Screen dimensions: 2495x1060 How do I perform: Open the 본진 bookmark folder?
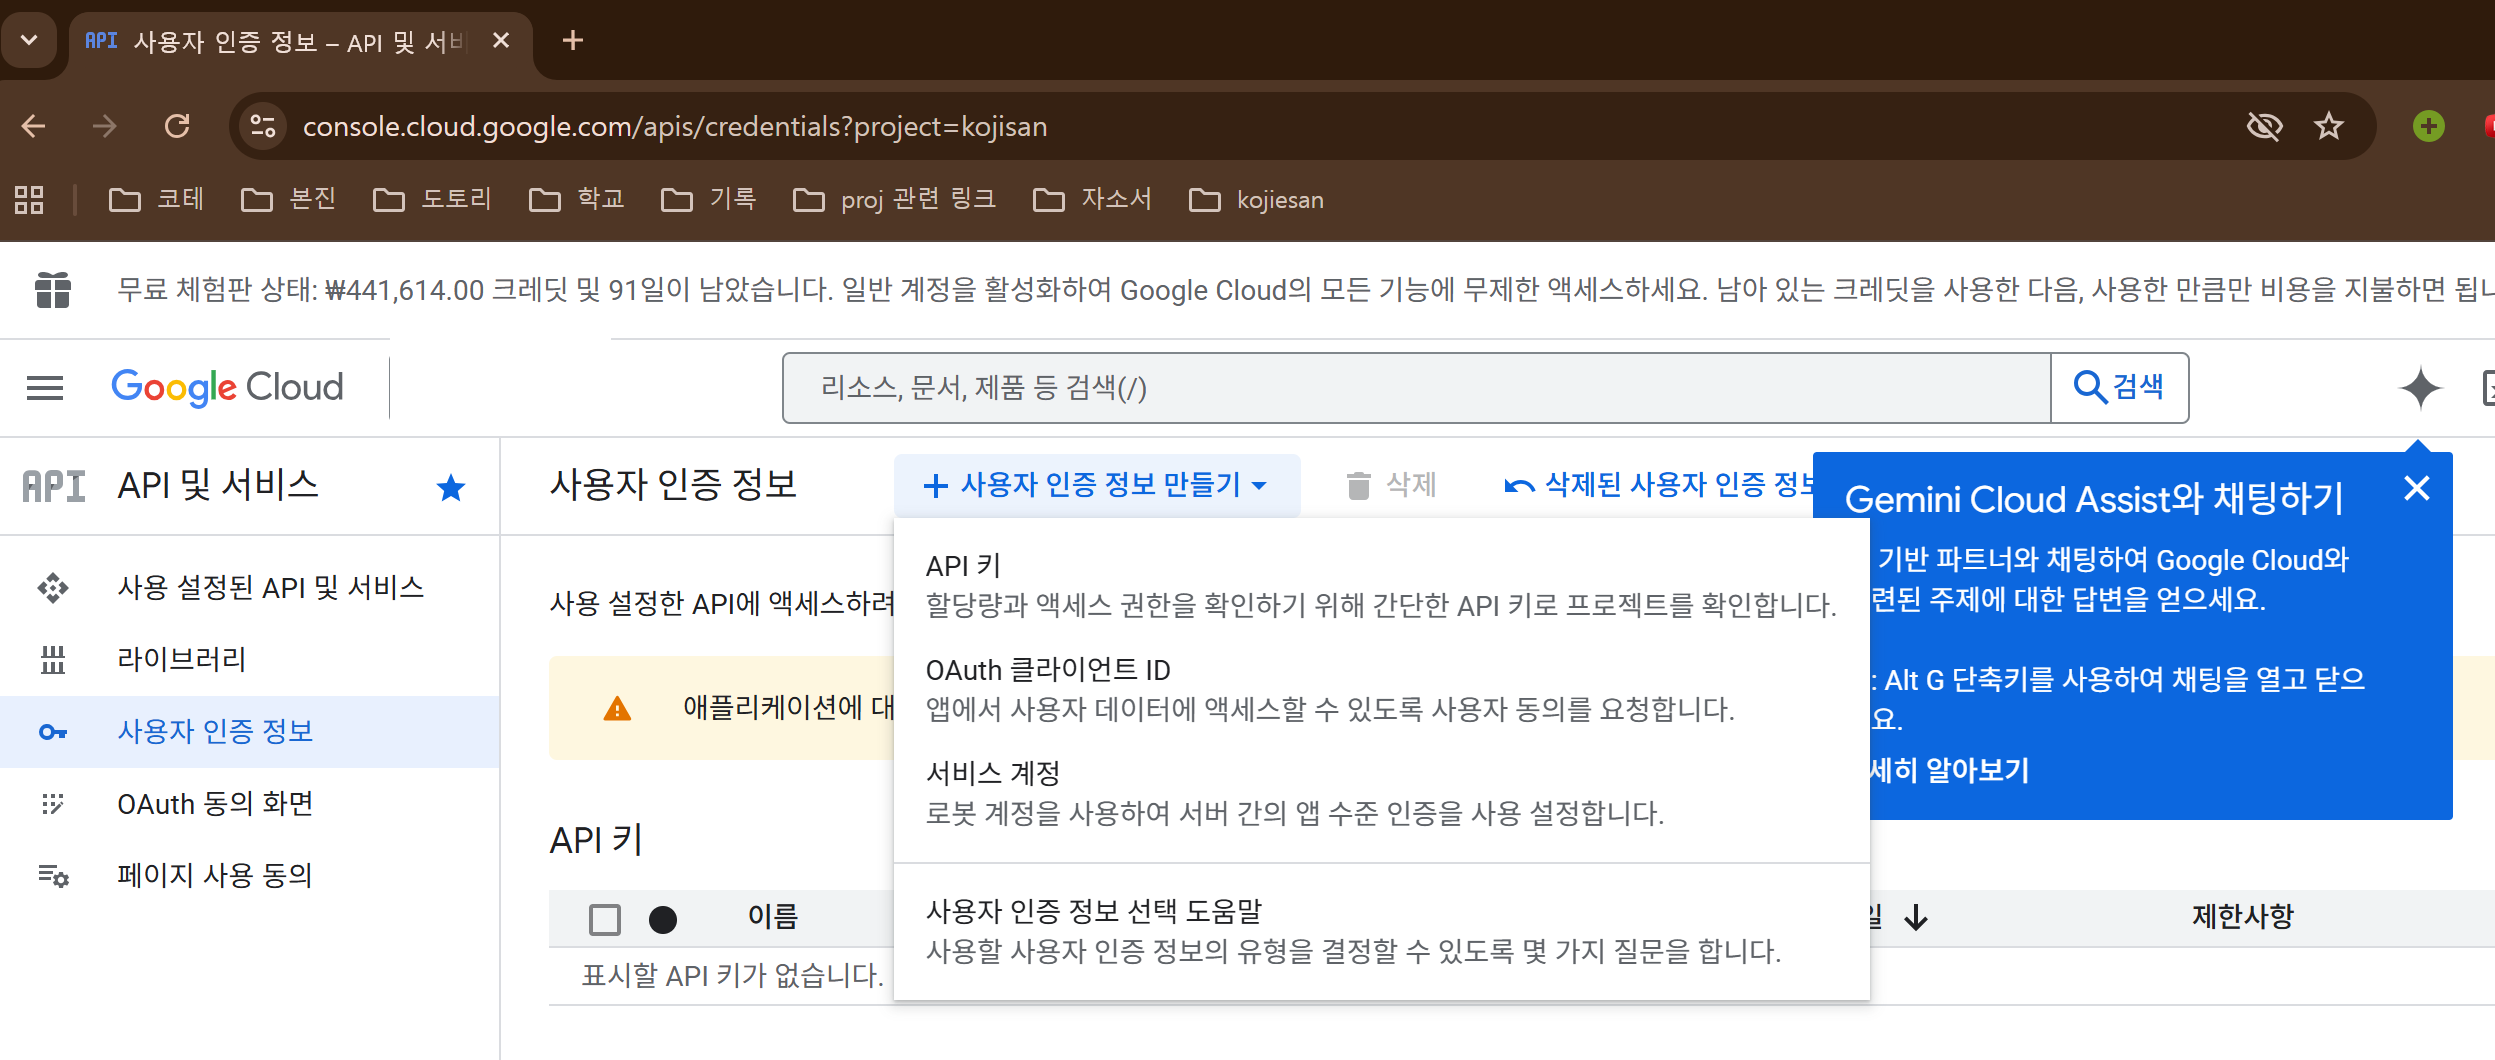tap(288, 200)
